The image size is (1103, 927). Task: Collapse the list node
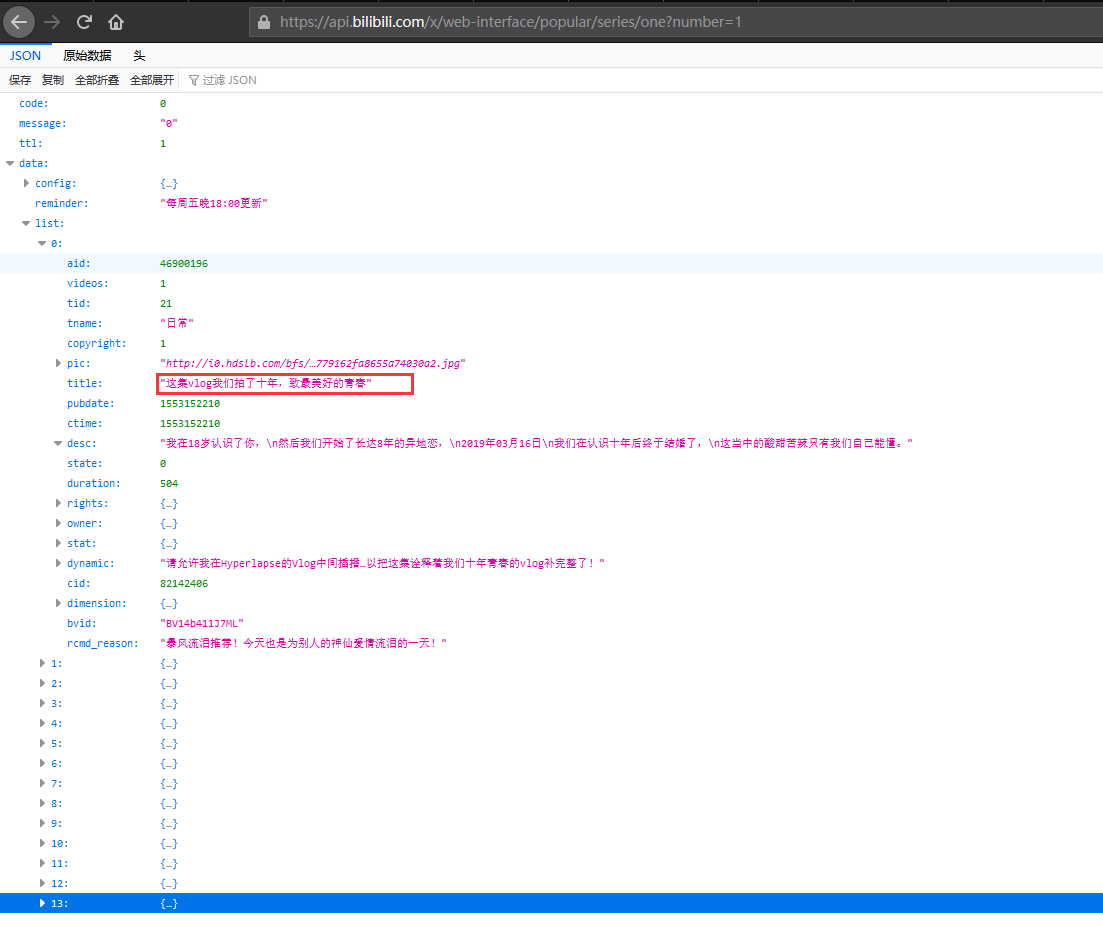pyautogui.click(x=26, y=223)
